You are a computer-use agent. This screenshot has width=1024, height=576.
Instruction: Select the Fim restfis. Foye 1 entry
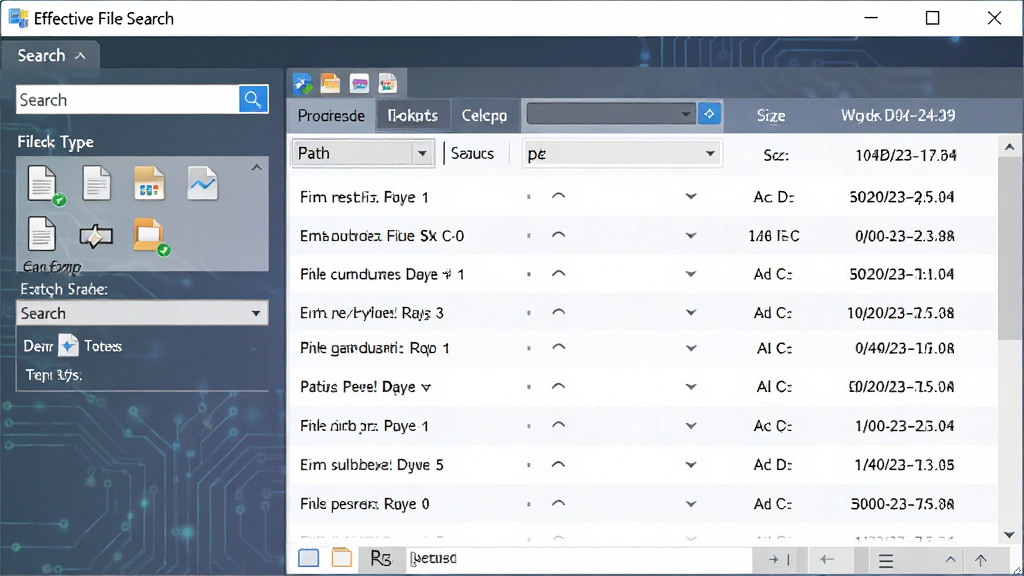pos(364,197)
